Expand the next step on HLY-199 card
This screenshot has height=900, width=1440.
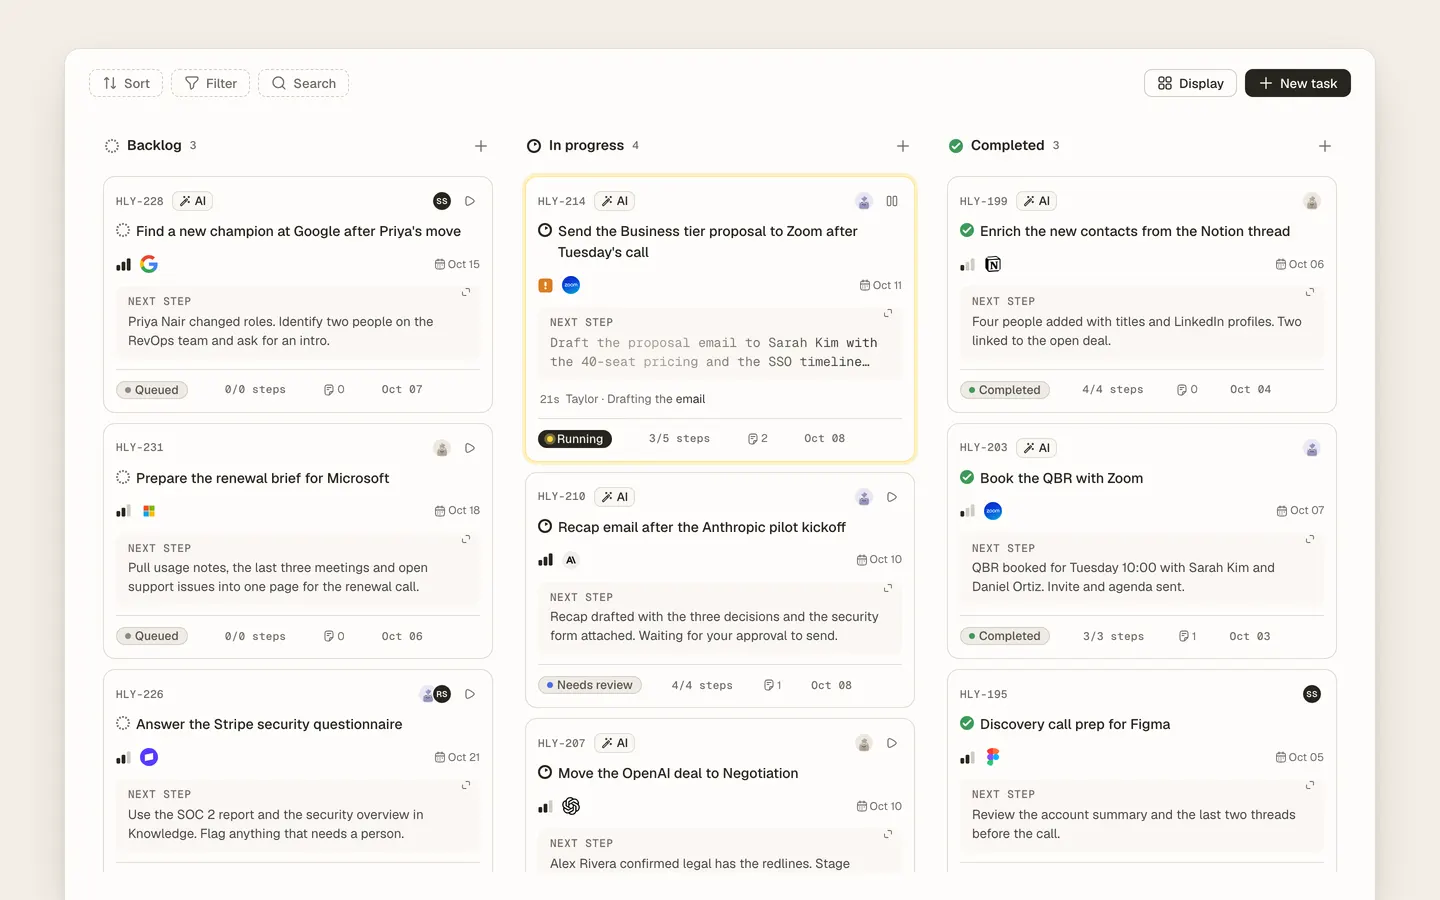[x=1310, y=292]
